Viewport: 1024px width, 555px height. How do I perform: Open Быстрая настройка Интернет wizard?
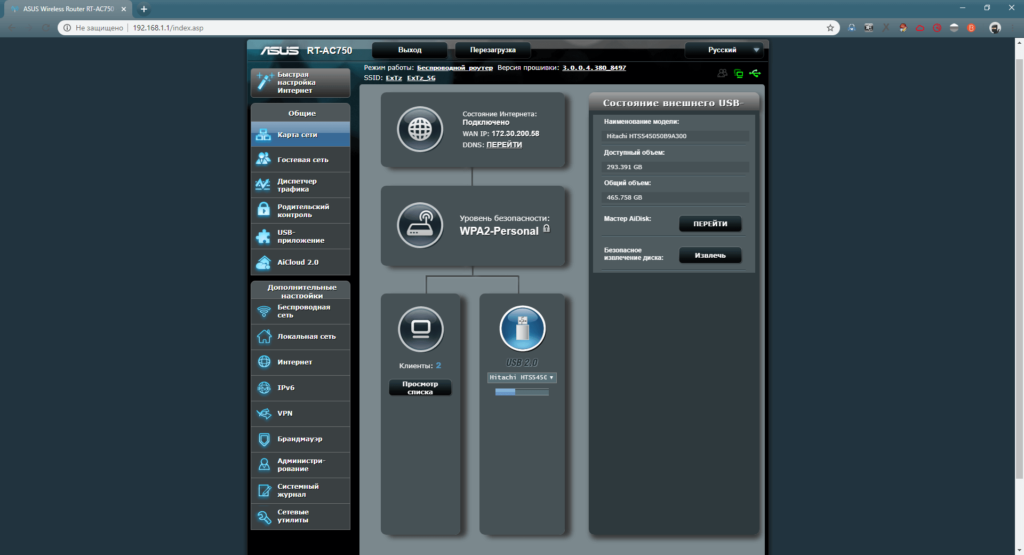pyautogui.click(x=300, y=82)
